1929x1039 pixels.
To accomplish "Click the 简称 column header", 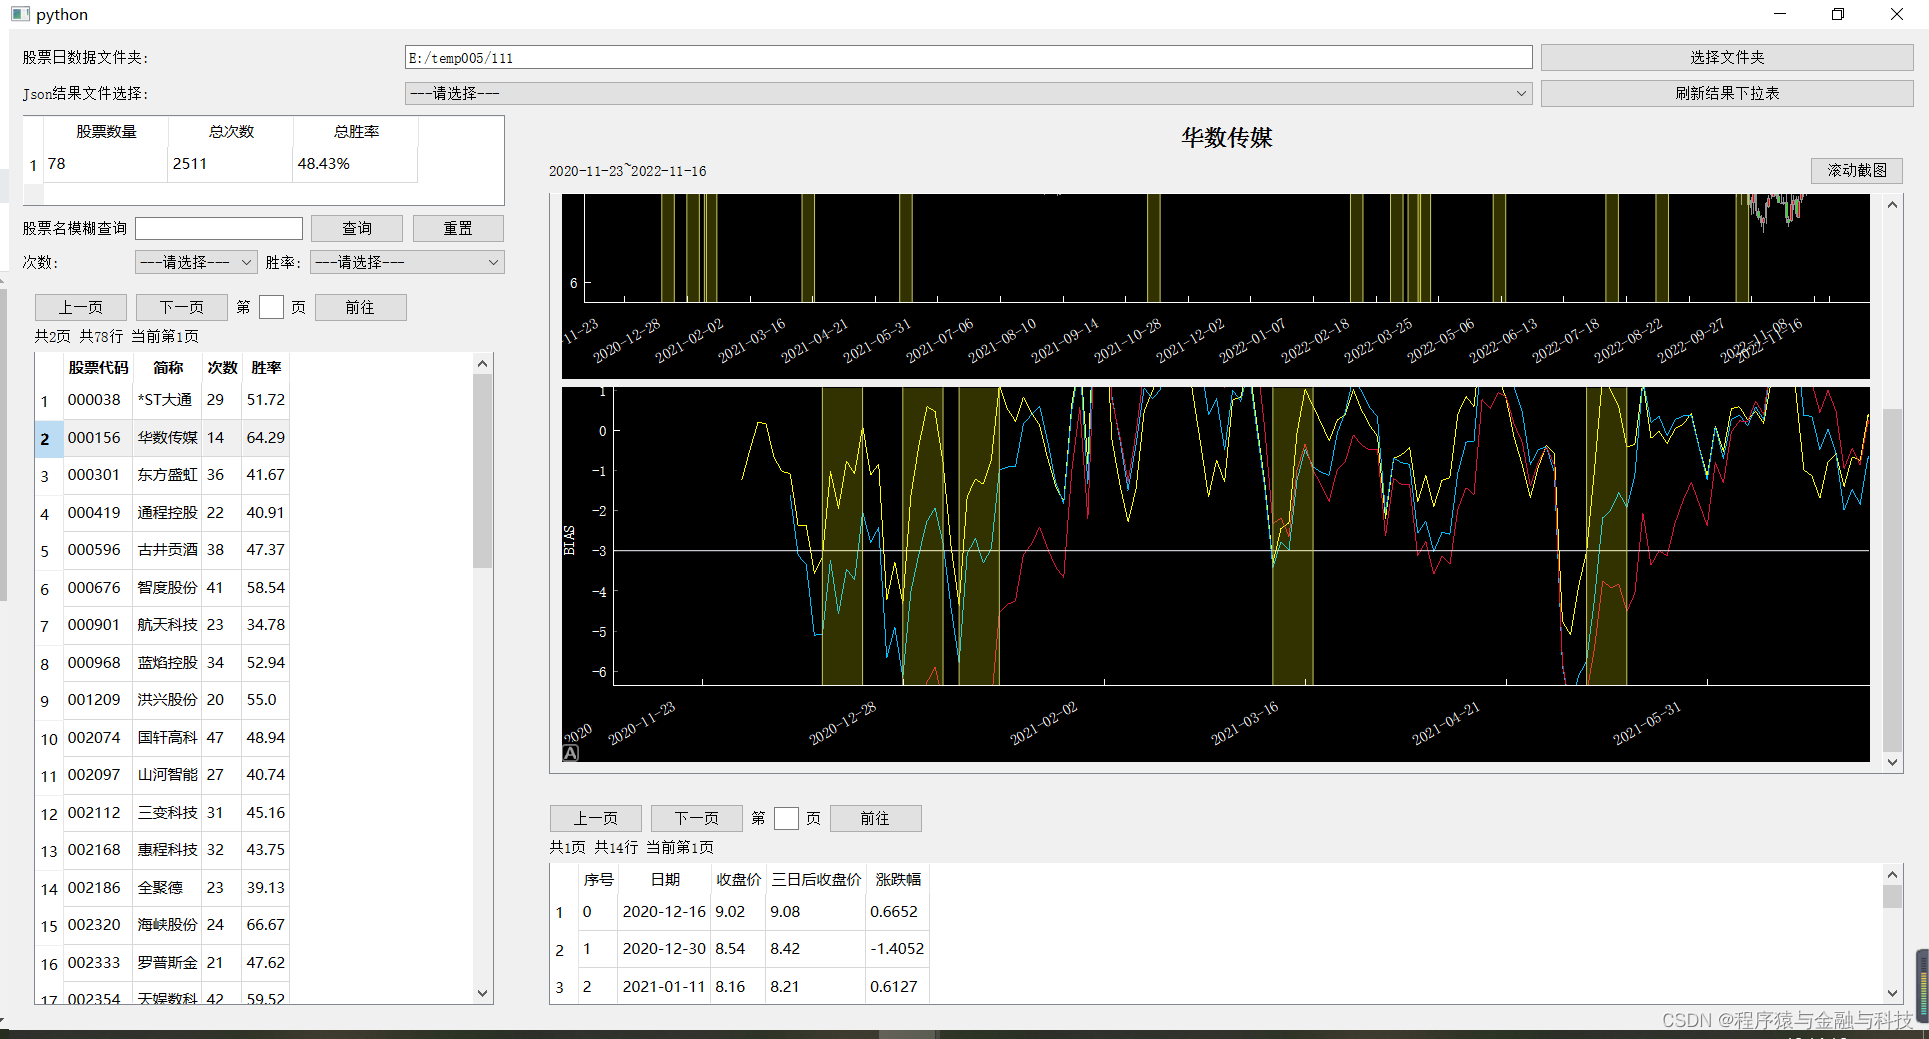I will click(x=168, y=368).
